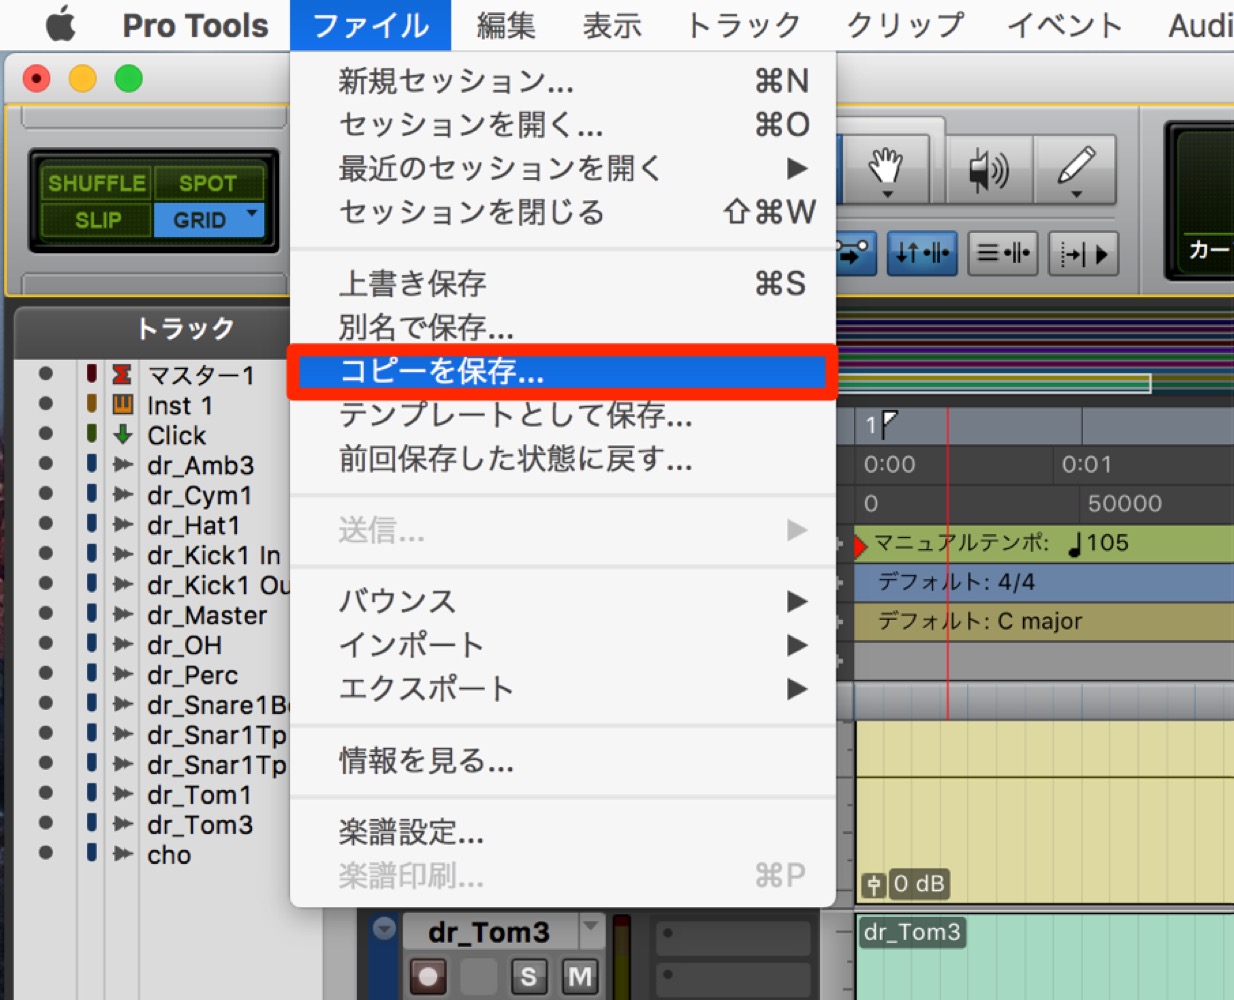Screen dimensions: 1234x1000
Task: Click the Click track aux input icon
Action: click(122, 434)
